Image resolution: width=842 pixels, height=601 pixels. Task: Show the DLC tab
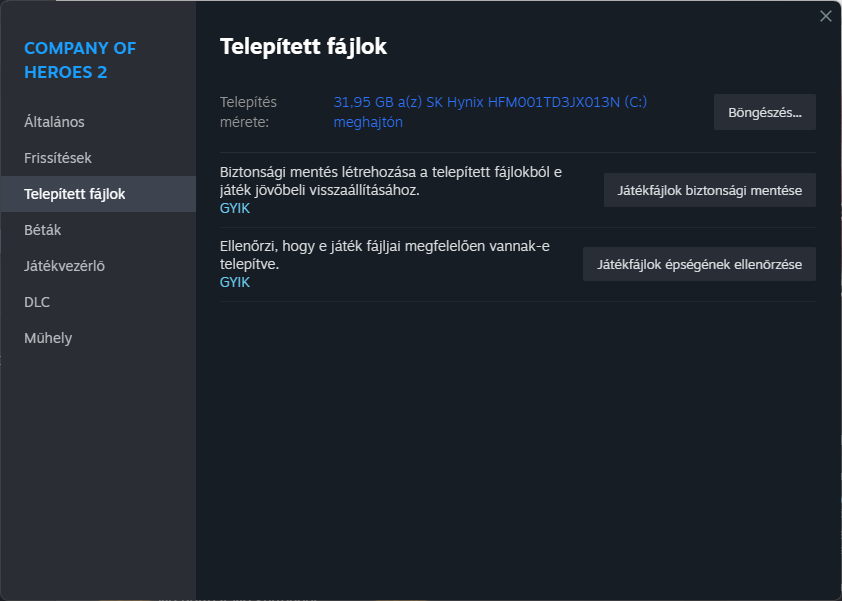click(x=37, y=302)
